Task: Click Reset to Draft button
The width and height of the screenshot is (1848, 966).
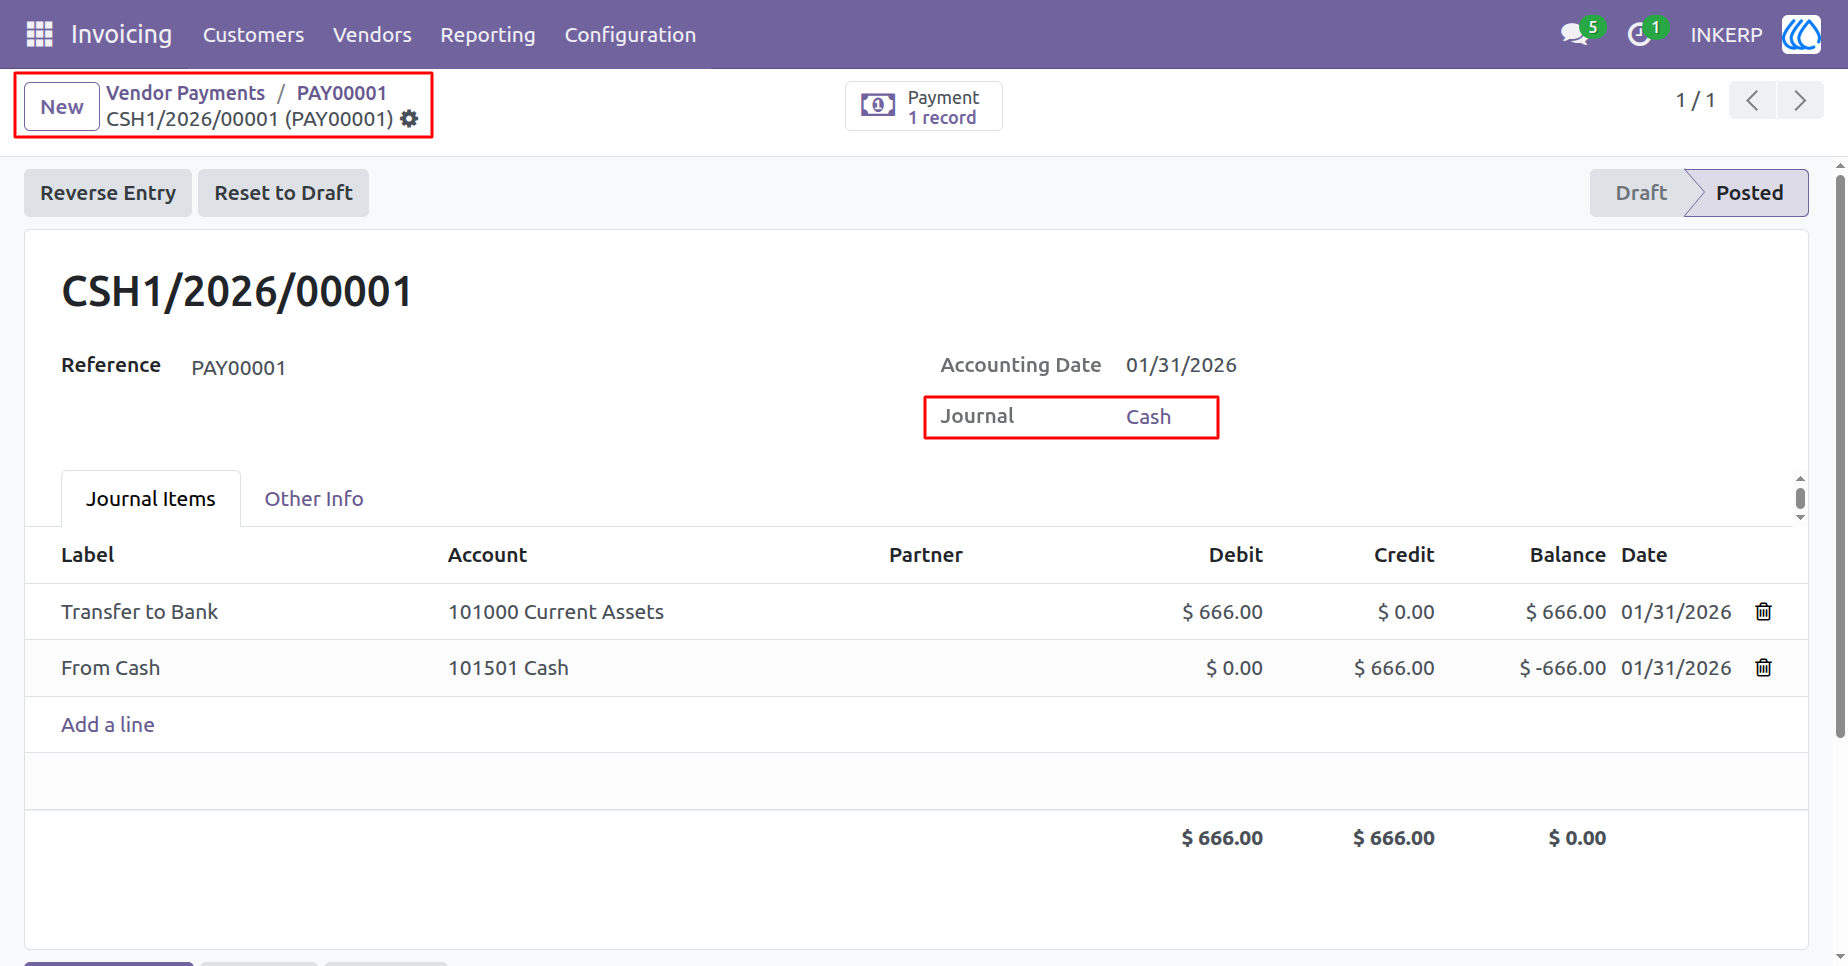Action: (283, 193)
